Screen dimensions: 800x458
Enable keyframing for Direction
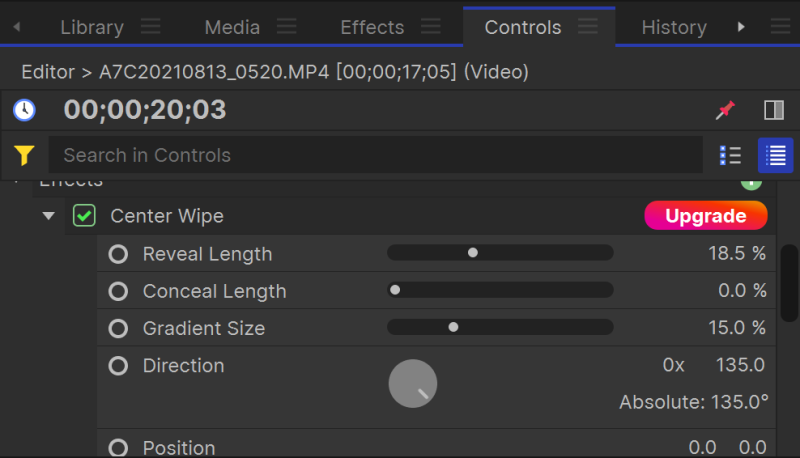(x=118, y=366)
